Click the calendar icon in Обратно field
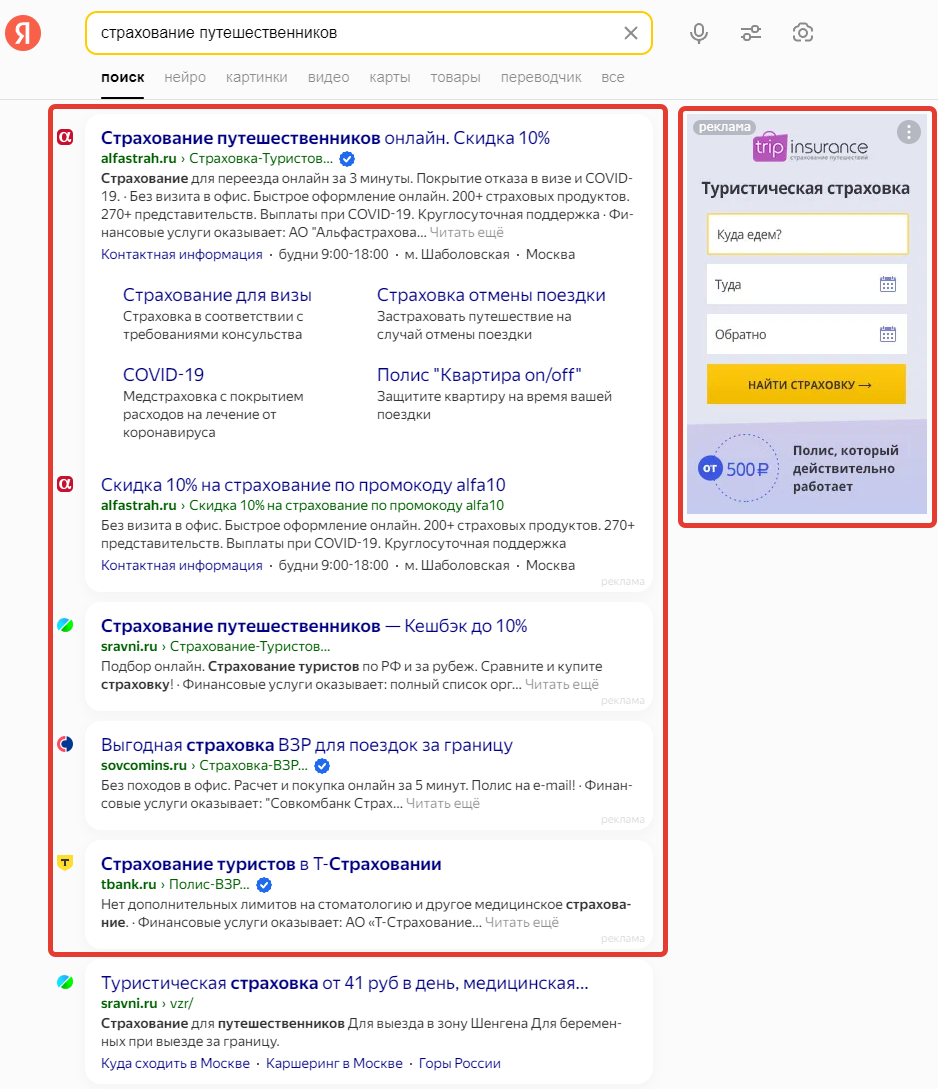938x1089 pixels. (x=887, y=334)
